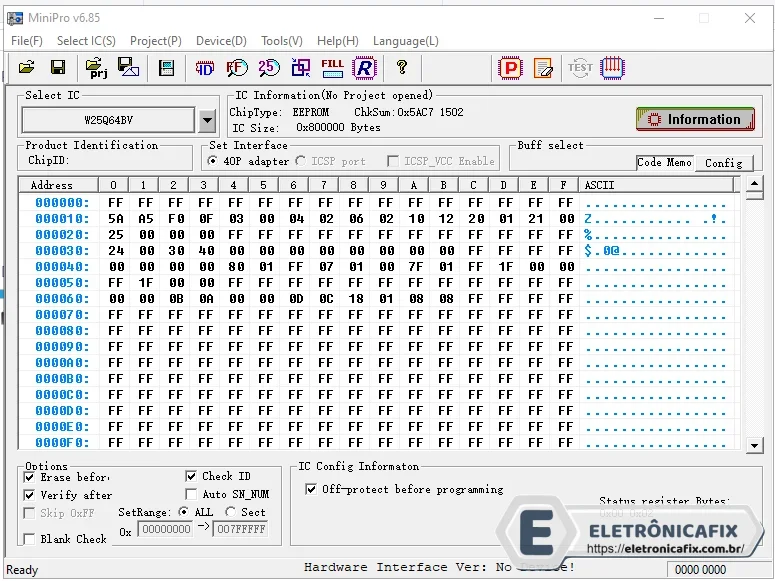
Task: Click the SetRange end address field 007FFFFF
Action: pyautogui.click(x=241, y=529)
